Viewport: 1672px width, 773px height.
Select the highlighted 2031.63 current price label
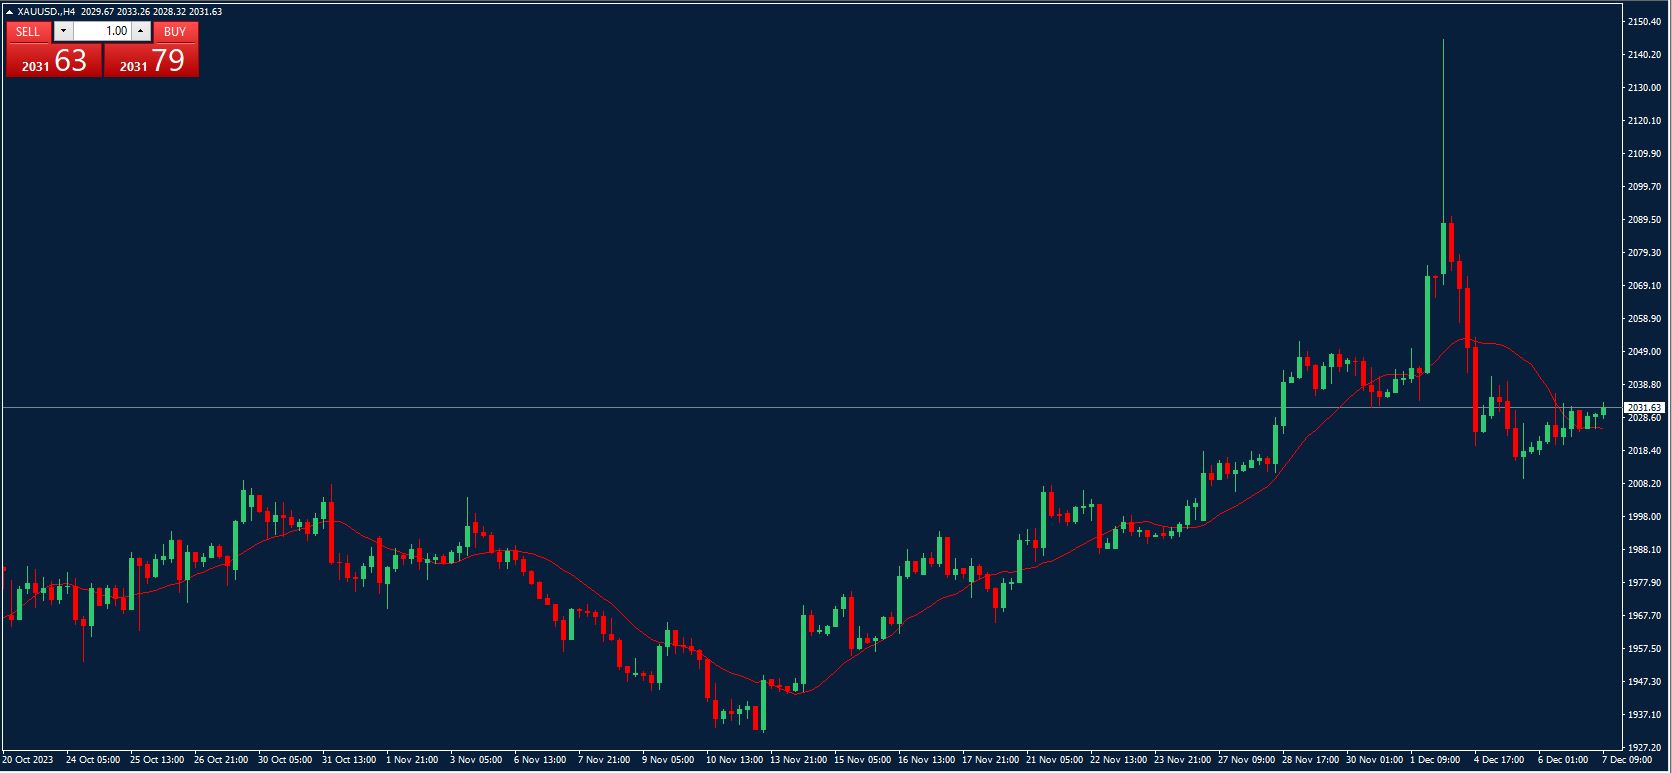click(1644, 408)
